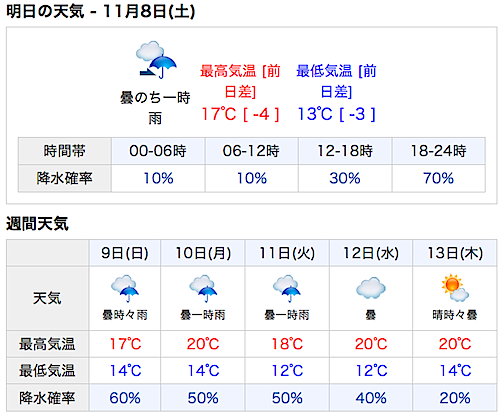Image resolution: width=504 pixels, height=416 pixels.
Task: Select the 13日(木) column header
Action: 455,253
